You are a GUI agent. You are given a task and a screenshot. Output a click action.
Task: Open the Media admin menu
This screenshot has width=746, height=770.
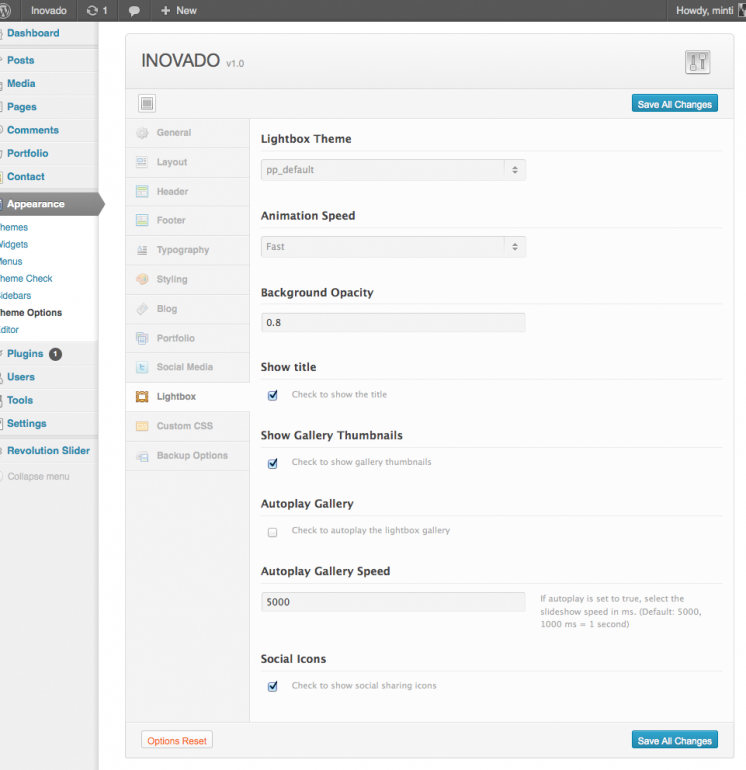point(21,83)
